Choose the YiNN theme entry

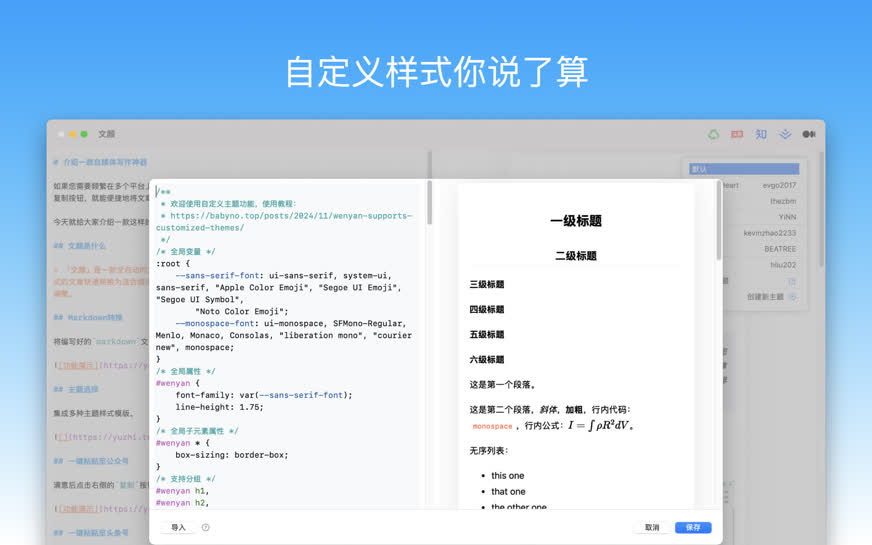click(x=787, y=217)
